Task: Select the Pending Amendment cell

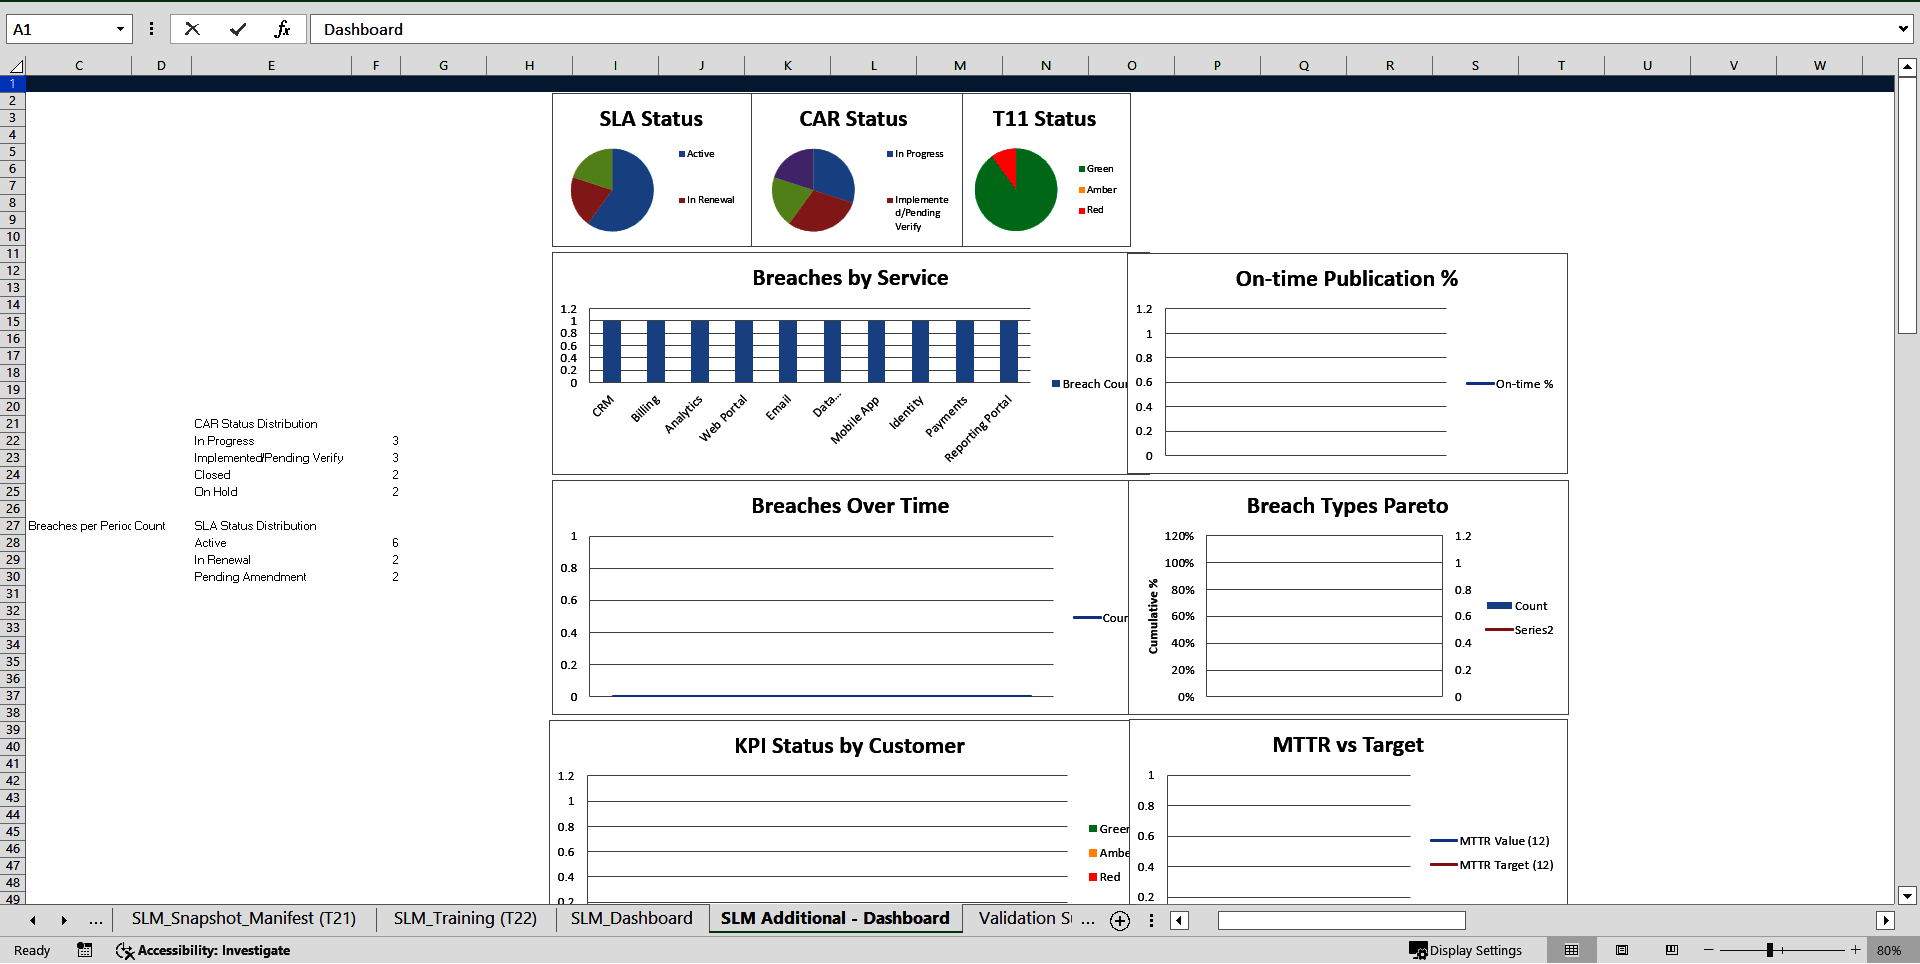Action: coord(271,577)
